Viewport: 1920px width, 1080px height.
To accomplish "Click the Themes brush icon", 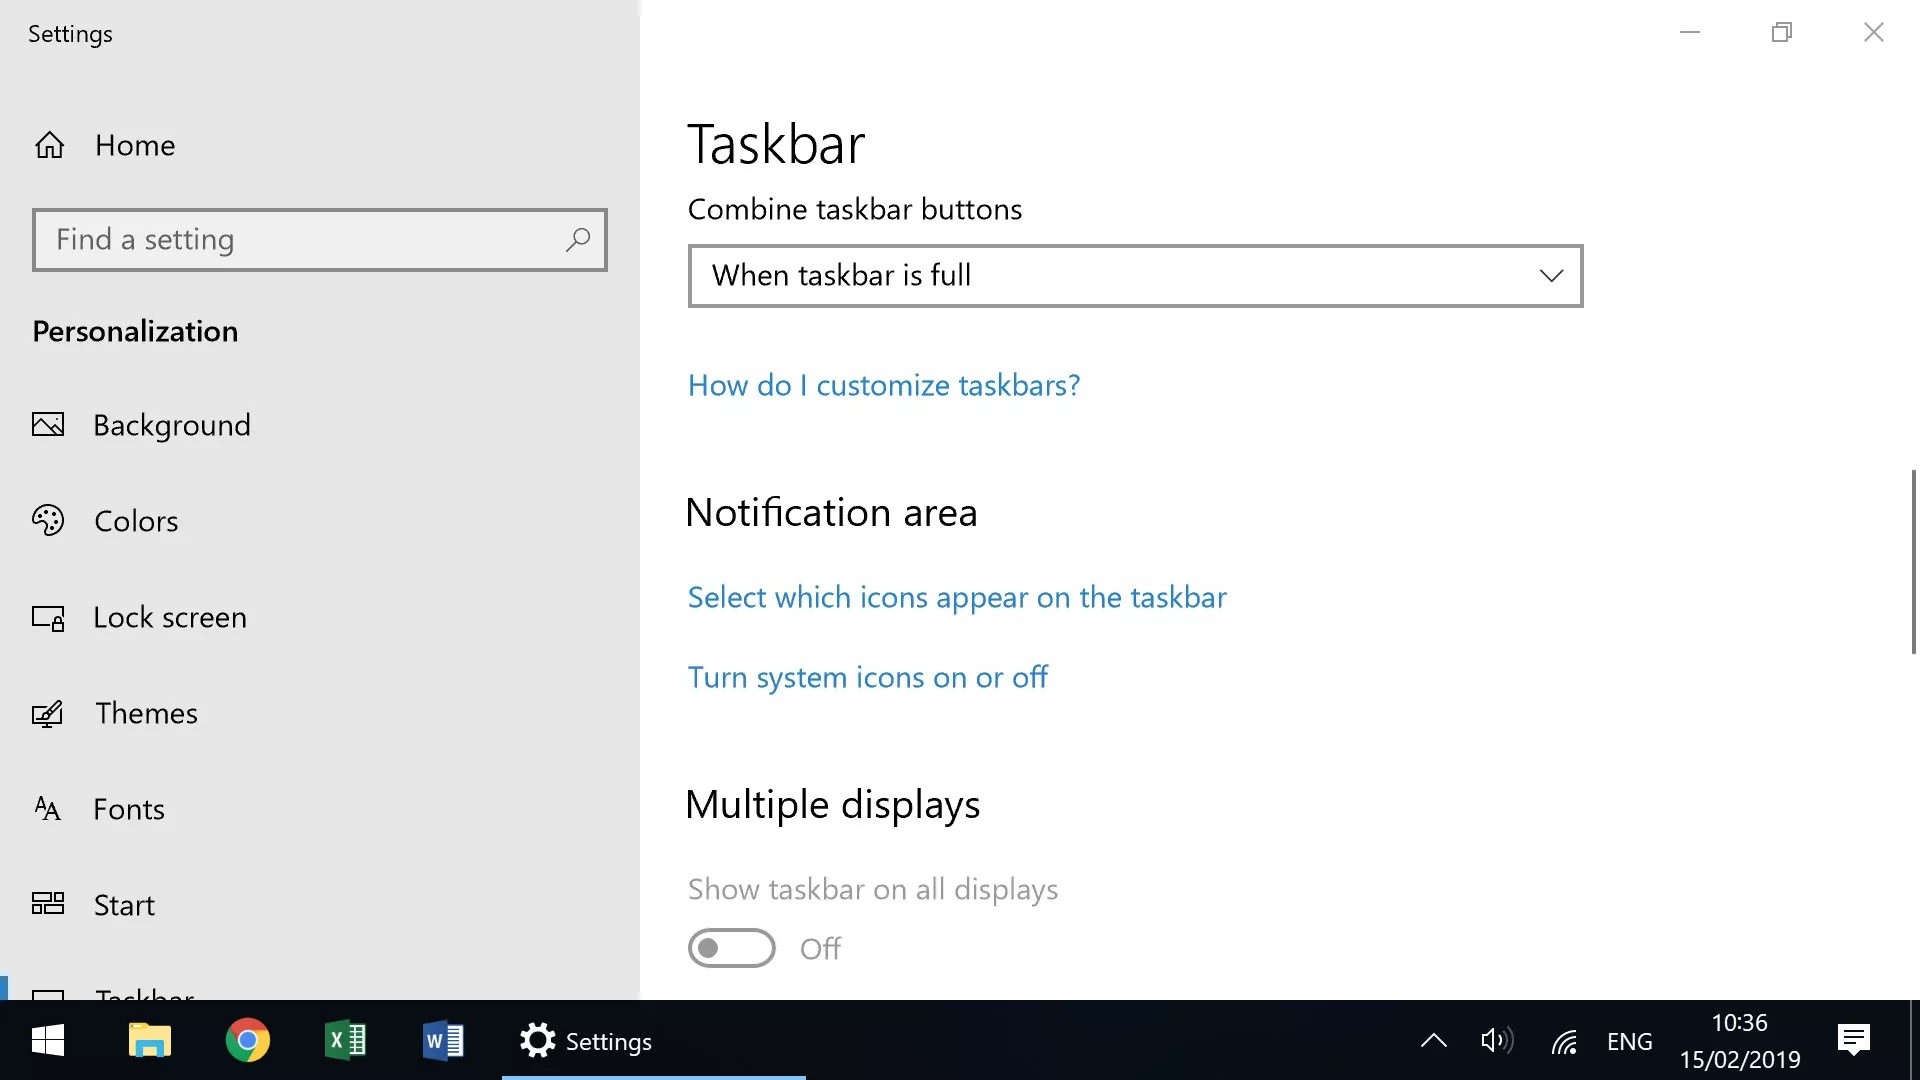I will (x=48, y=714).
